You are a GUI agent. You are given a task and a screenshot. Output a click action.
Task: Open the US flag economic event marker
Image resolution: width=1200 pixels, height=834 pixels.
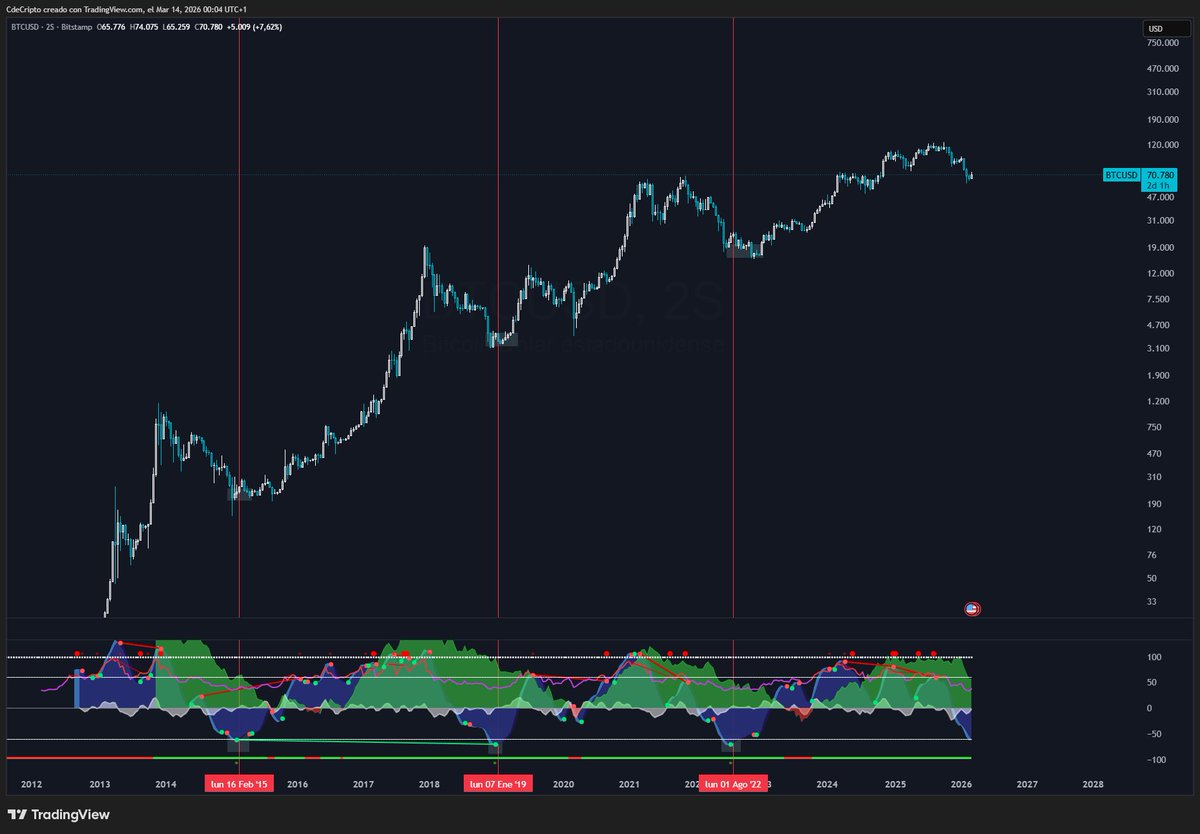pyautogui.click(x=972, y=608)
